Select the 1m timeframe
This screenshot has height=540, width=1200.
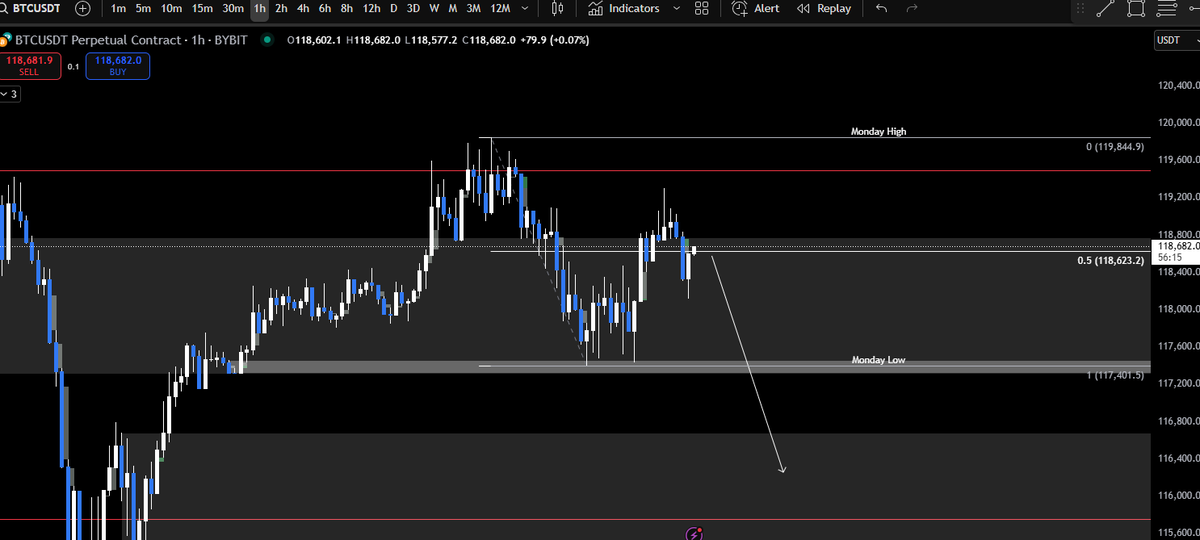pyautogui.click(x=118, y=8)
